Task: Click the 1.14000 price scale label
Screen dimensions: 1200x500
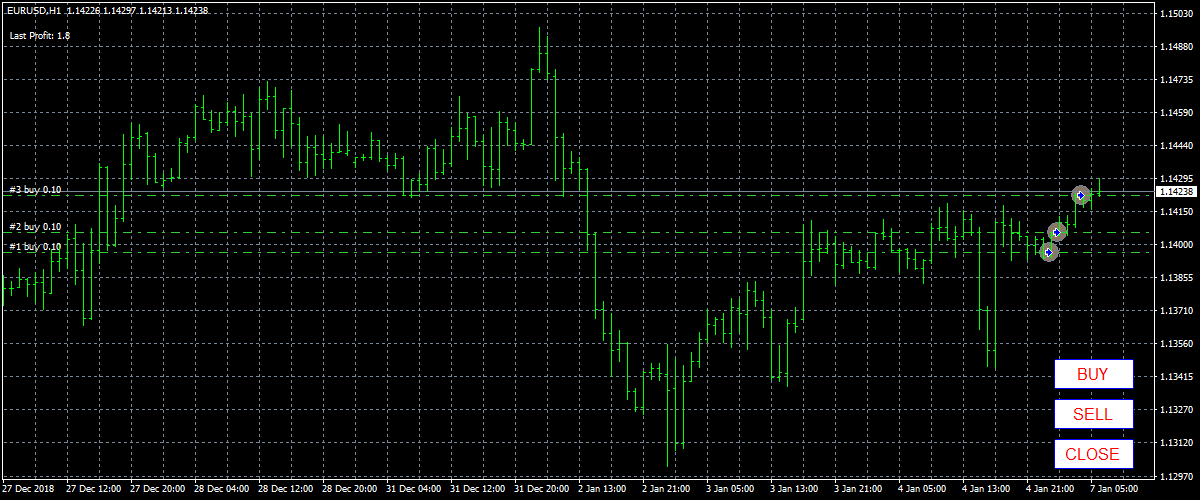Action: tap(1175, 245)
